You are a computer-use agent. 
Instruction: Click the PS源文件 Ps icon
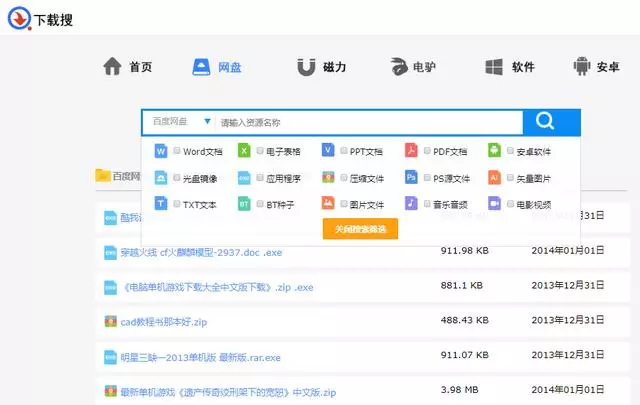pos(411,177)
